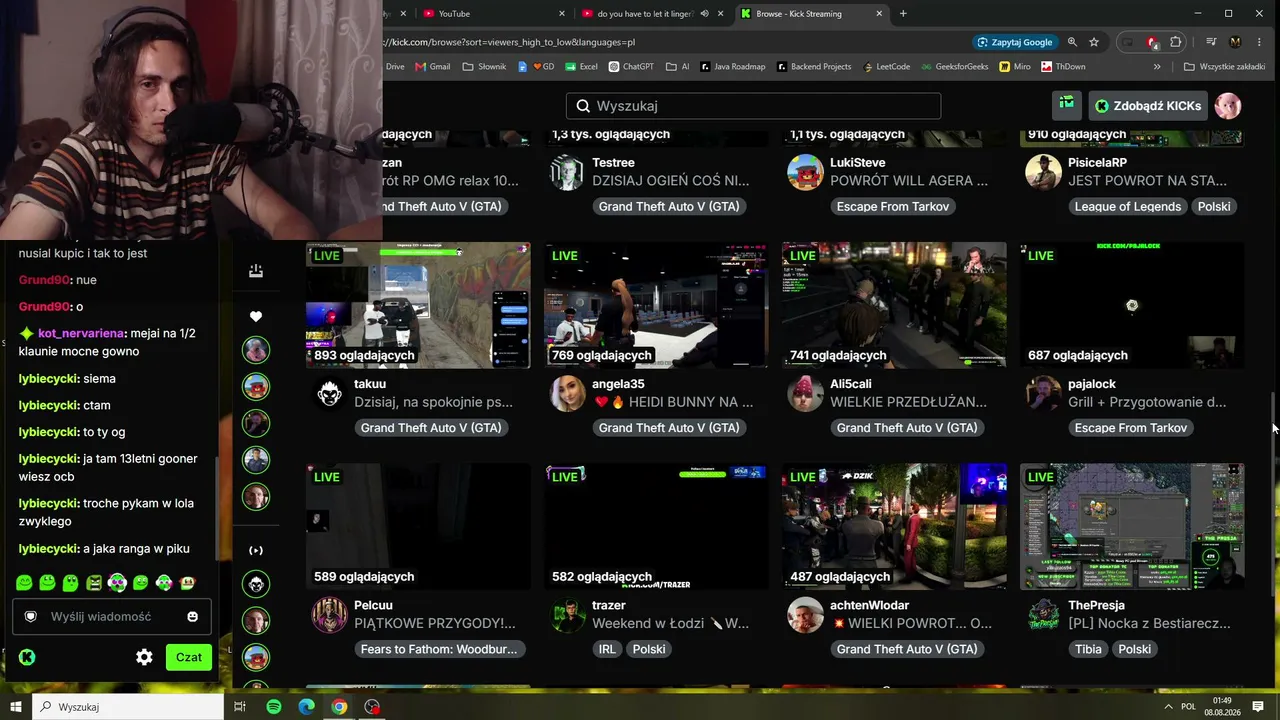Select the first green emote in chat row
This screenshot has width=1280, height=720.
(x=24, y=583)
